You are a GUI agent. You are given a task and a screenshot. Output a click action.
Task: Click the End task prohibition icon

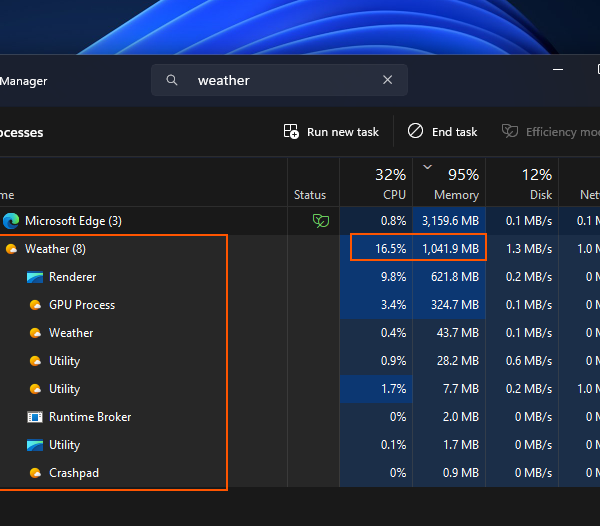point(415,131)
